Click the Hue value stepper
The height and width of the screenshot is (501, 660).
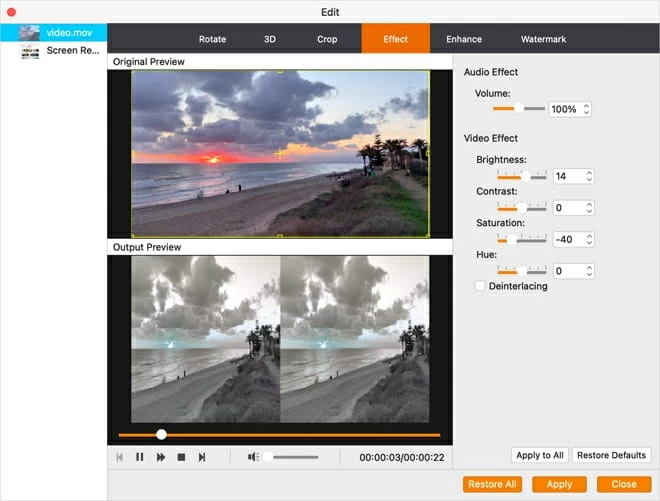click(589, 271)
